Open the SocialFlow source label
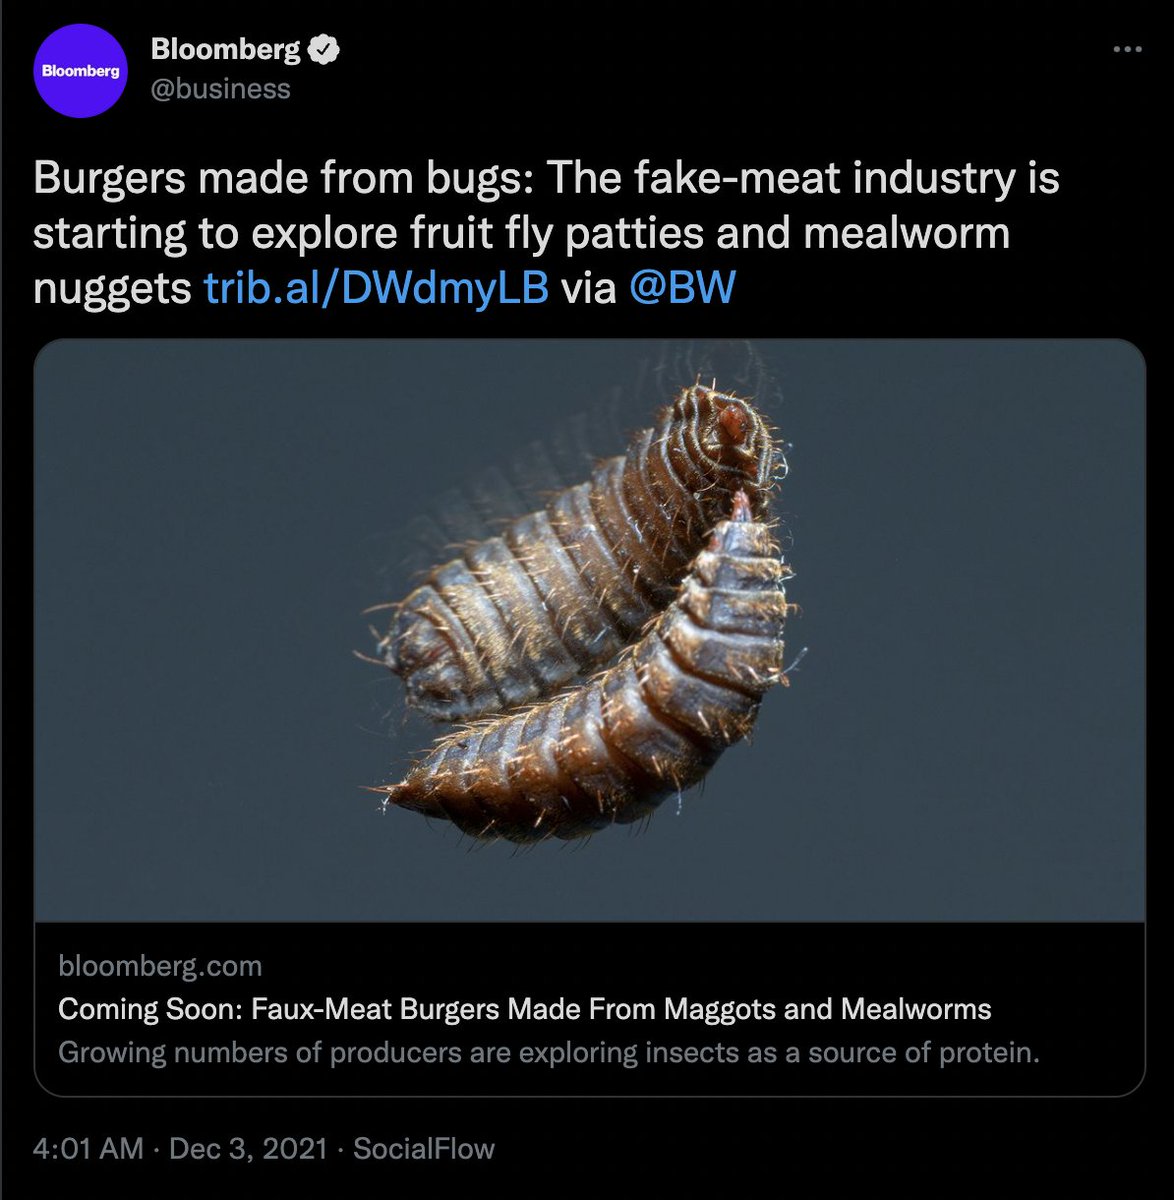The width and height of the screenshot is (1174, 1200). (x=424, y=1148)
